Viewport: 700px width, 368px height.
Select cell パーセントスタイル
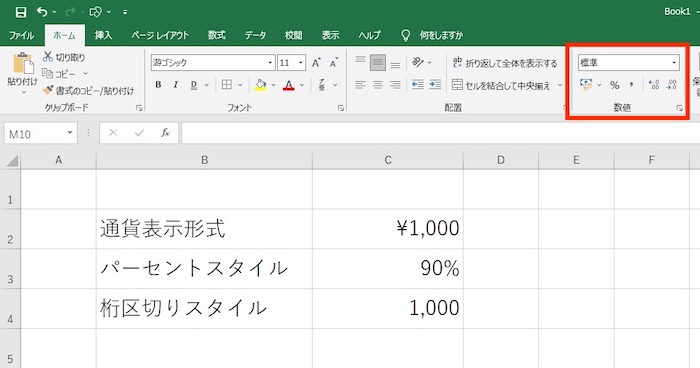(x=204, y=269)
